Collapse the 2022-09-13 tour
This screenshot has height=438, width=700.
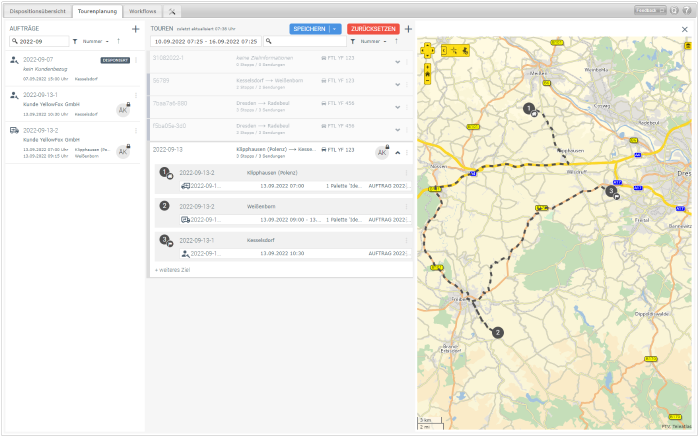pos(397,152)
